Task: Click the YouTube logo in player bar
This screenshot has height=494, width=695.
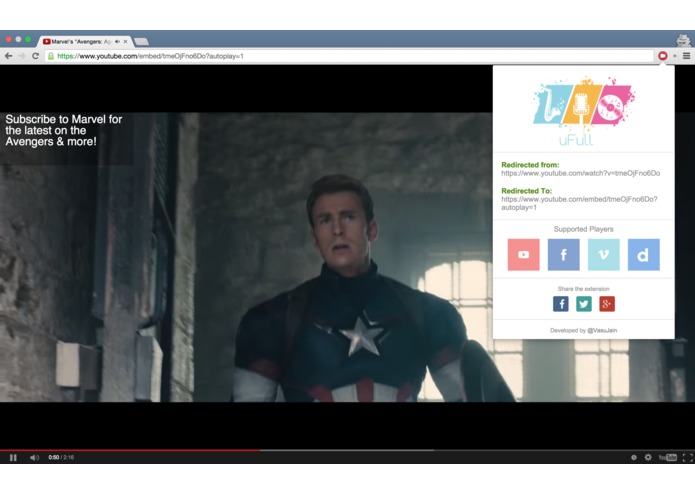Action: tap(668, 457)
